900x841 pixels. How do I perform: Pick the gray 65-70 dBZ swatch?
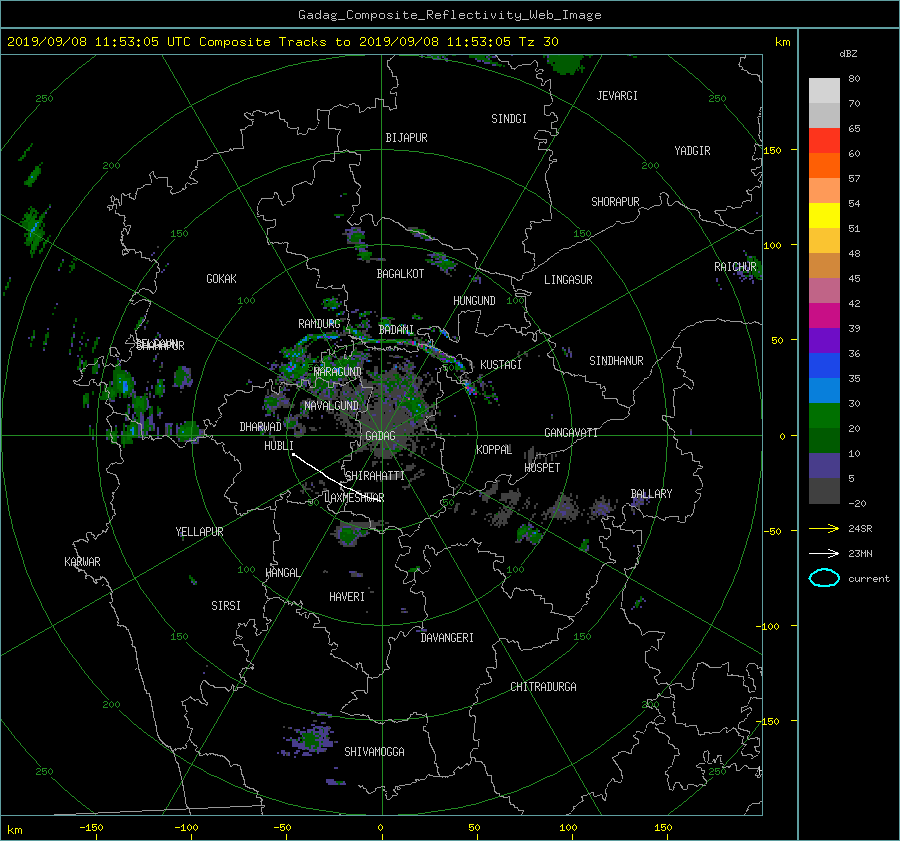point(824,115)
